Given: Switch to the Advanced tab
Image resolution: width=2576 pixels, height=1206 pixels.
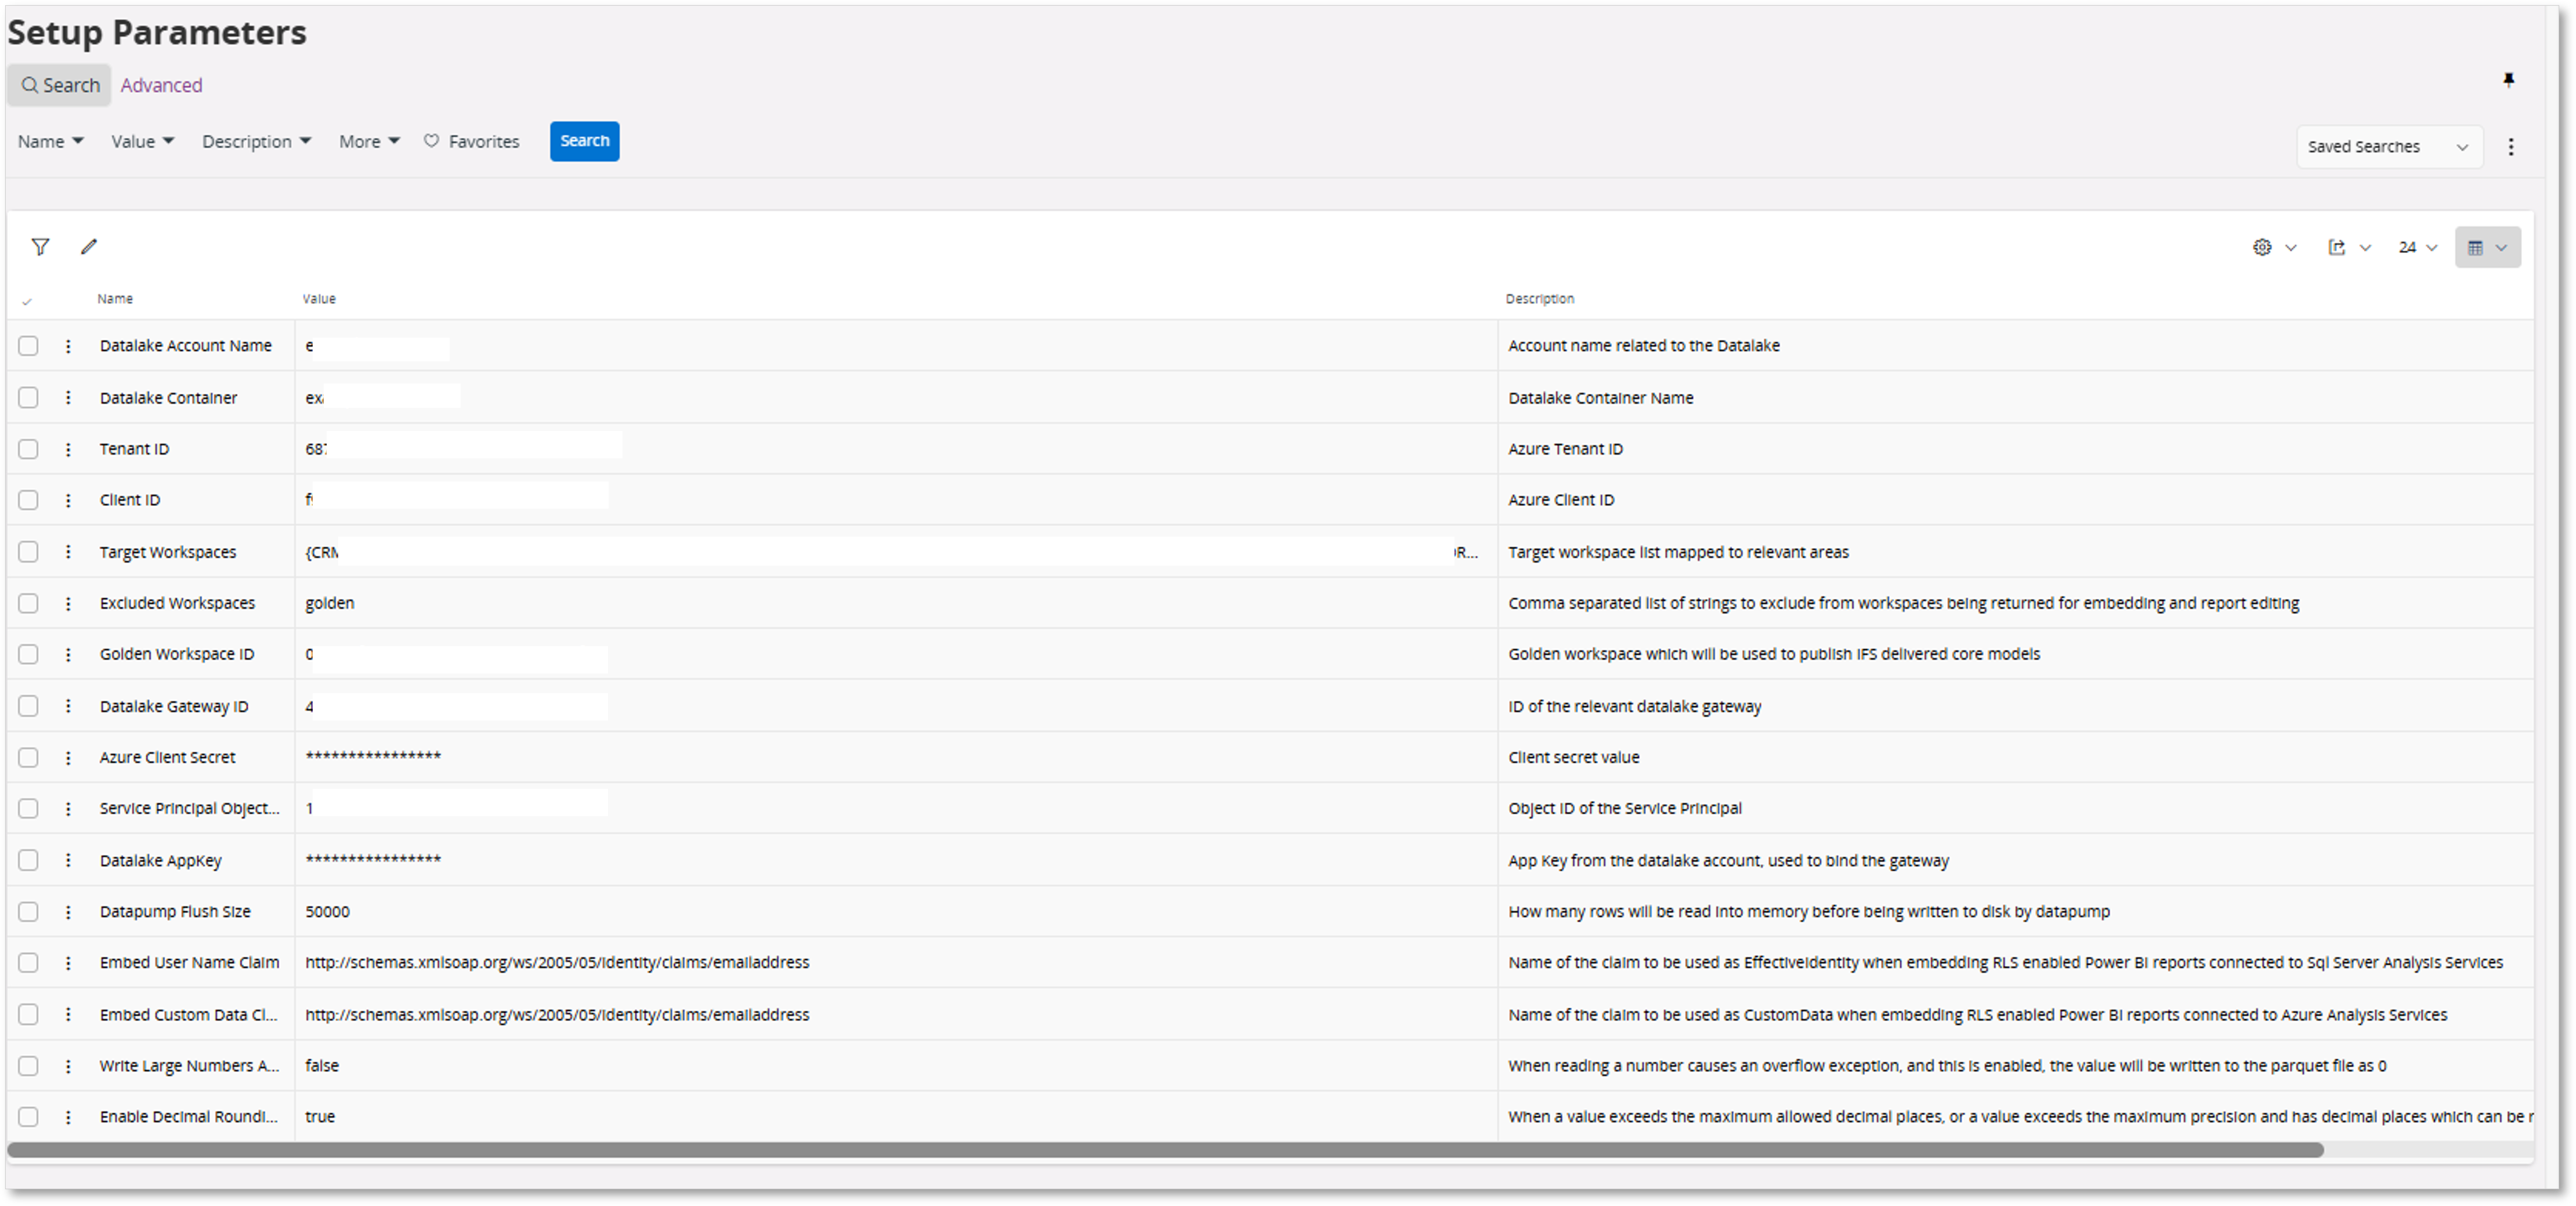Looking at the screenshot, I should click(161, 85).
